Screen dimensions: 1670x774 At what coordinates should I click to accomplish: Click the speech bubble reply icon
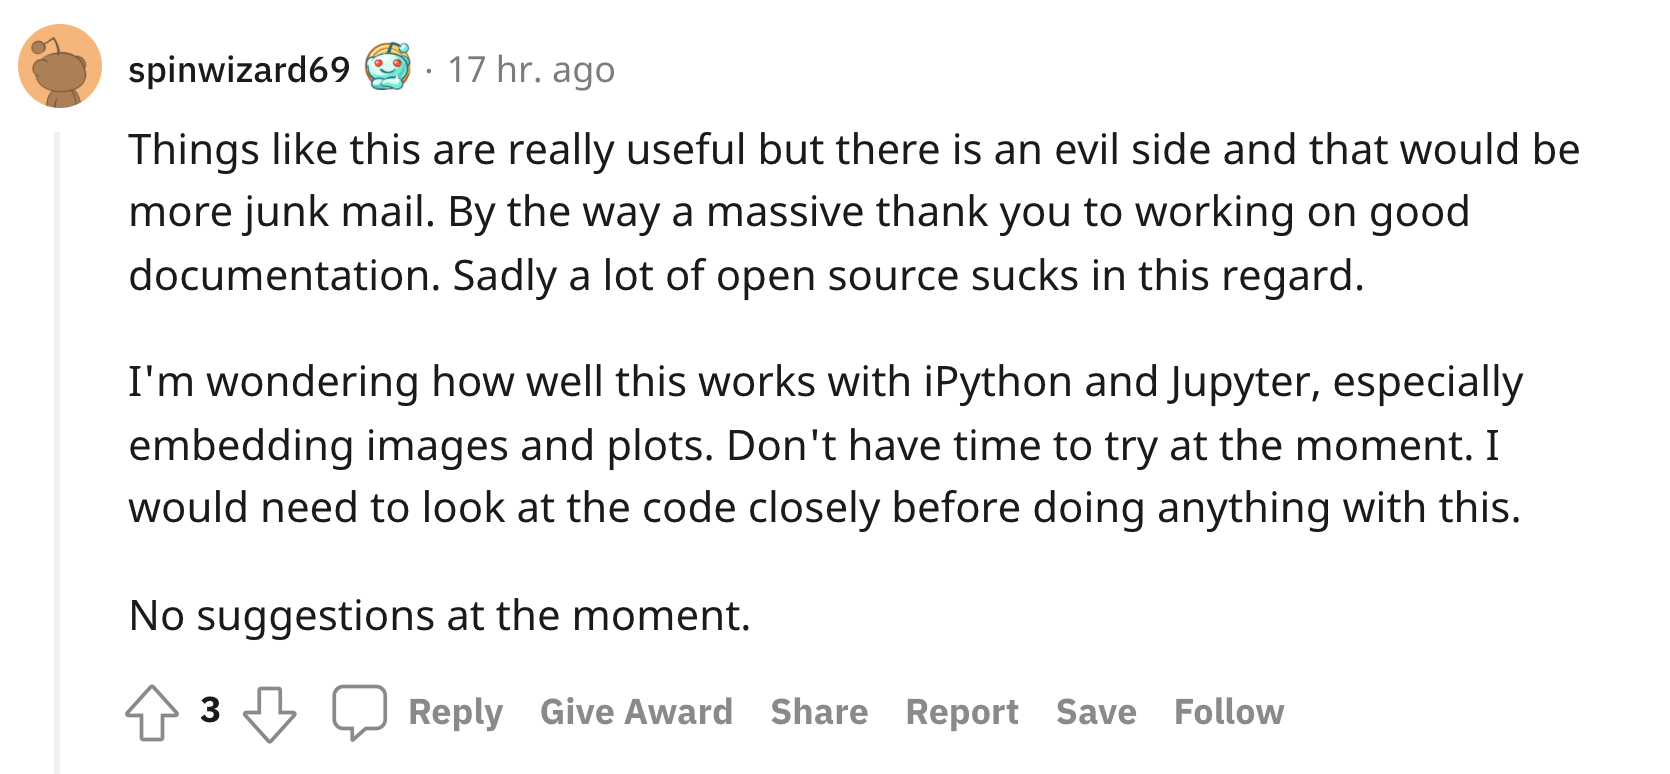[x=360, y=712]
